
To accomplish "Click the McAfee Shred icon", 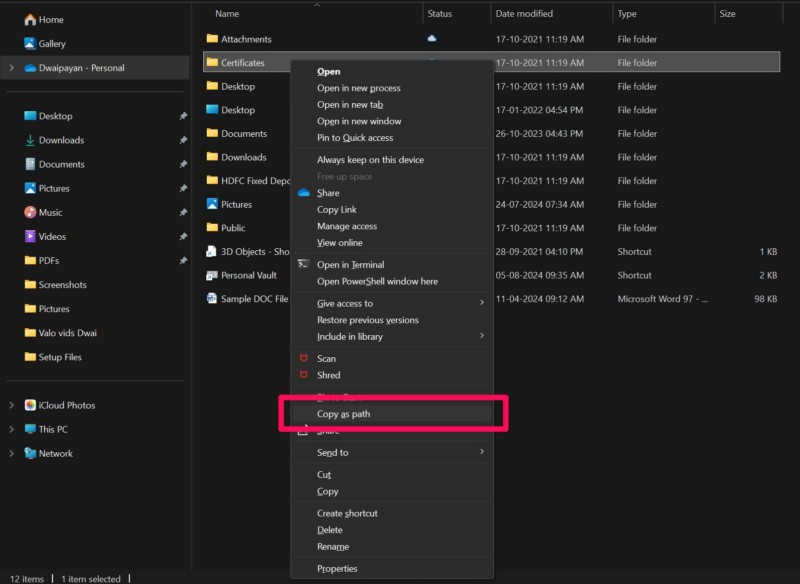I will [304, 375].
